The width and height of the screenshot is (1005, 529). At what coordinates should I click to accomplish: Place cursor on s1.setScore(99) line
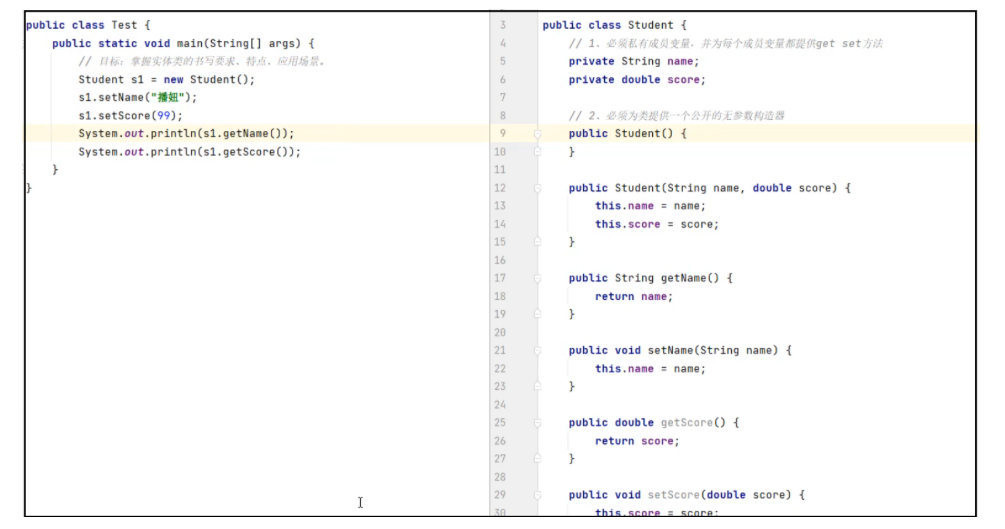(x=130, y=116)
